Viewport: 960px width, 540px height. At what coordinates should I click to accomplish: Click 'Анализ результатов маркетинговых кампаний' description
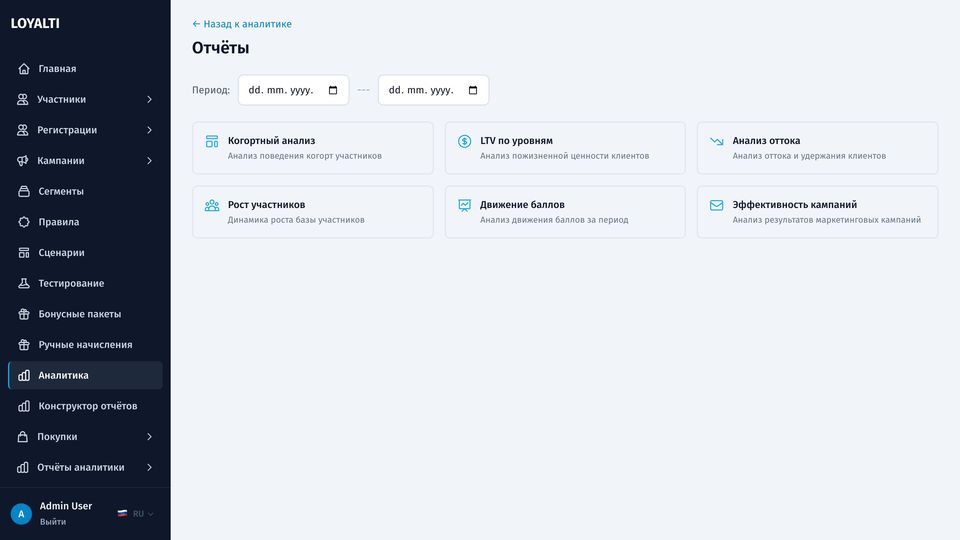[x=827, y=220]
